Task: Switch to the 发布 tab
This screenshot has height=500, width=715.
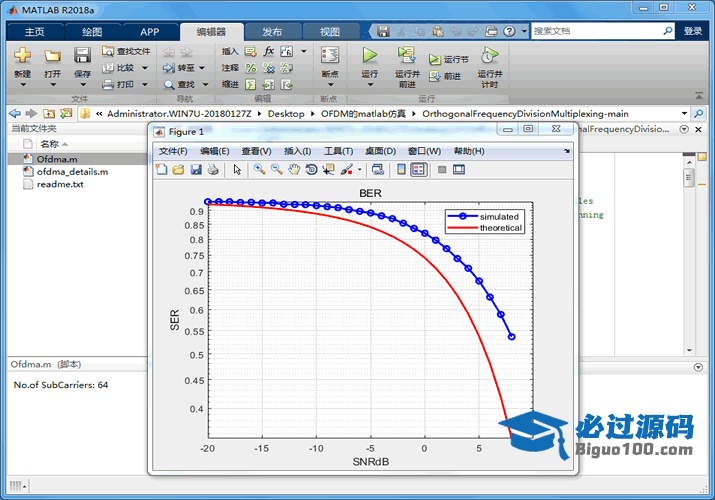Action: [272, 31]
